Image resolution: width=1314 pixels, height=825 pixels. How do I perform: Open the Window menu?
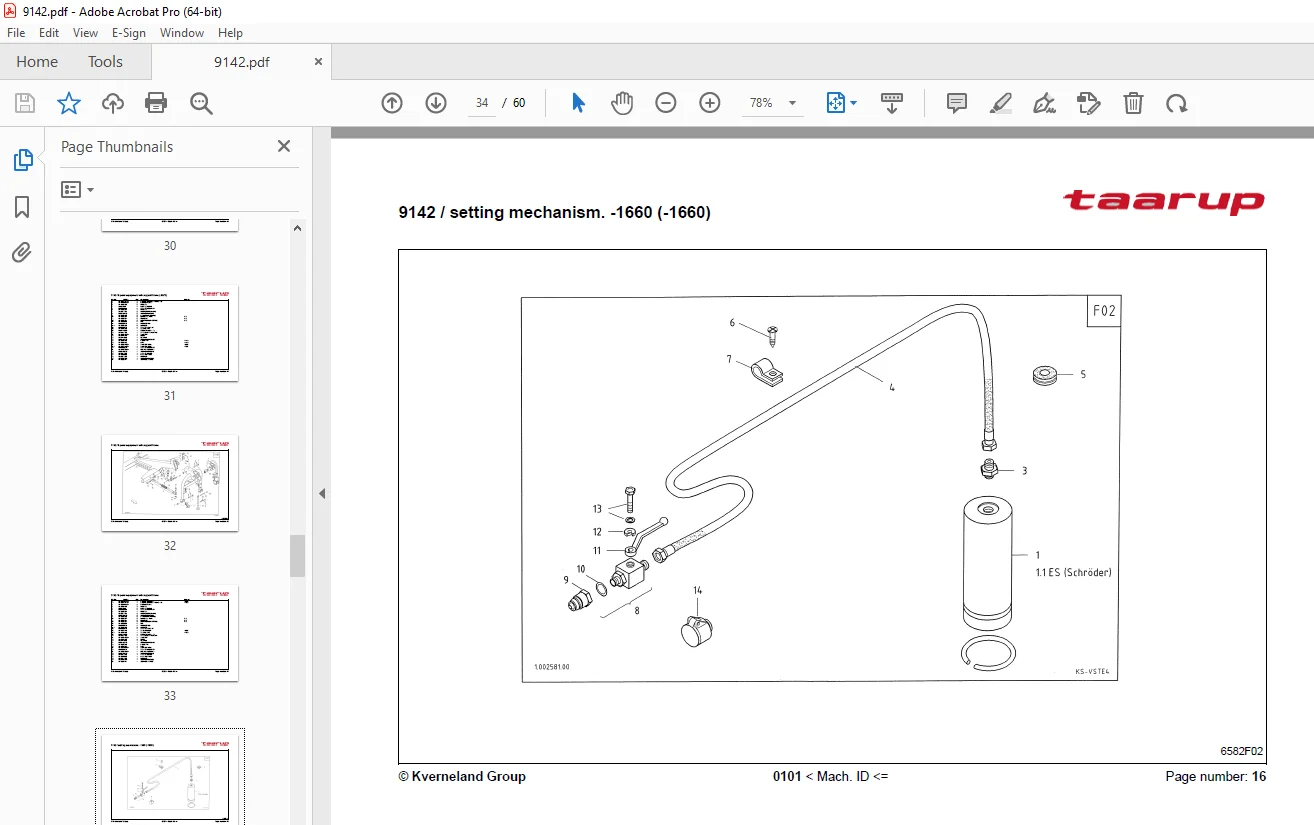click(182, 33)
